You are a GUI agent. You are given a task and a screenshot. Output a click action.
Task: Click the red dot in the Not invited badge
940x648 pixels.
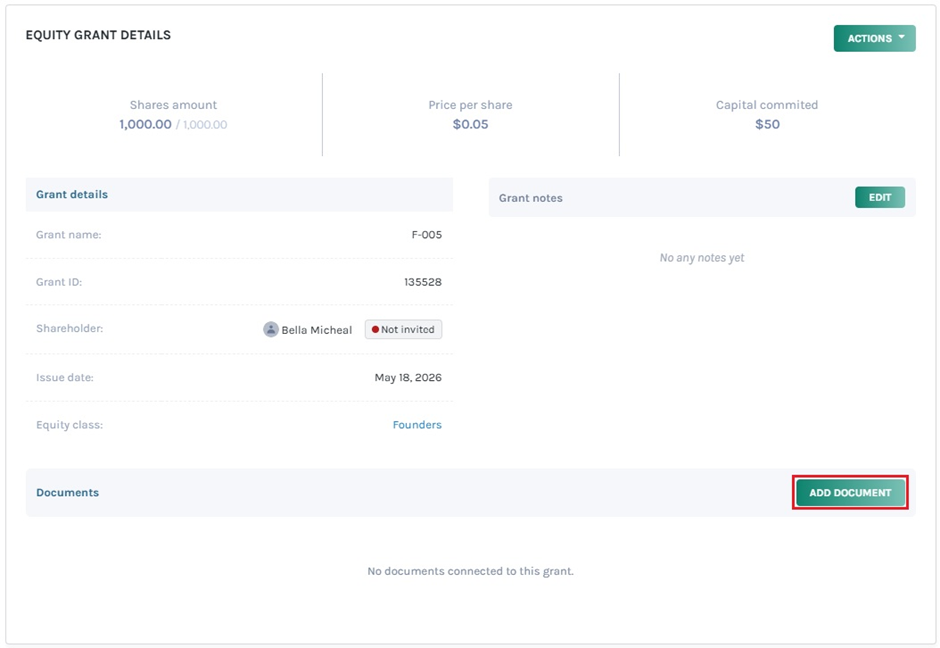point(375,329)
